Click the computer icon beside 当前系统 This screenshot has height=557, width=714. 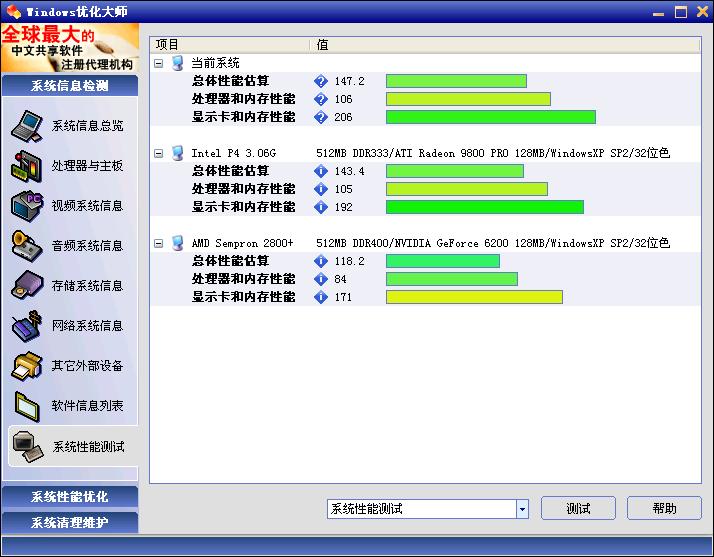point(178,63)
